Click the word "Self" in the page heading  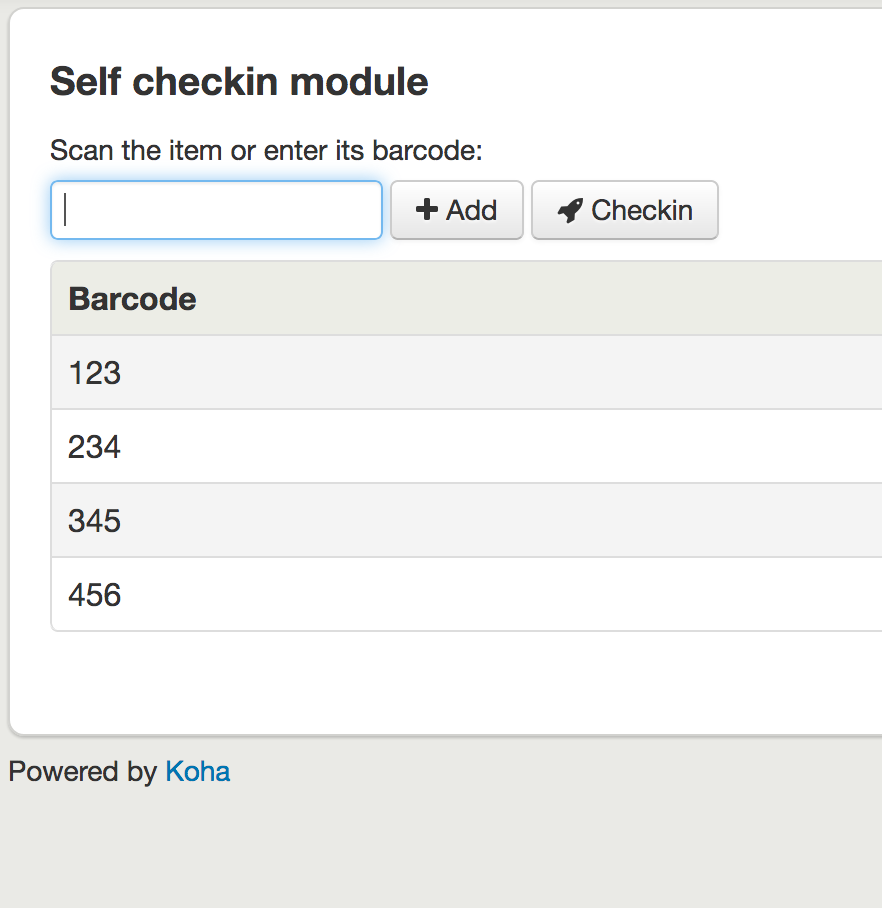tap(86, 82)
